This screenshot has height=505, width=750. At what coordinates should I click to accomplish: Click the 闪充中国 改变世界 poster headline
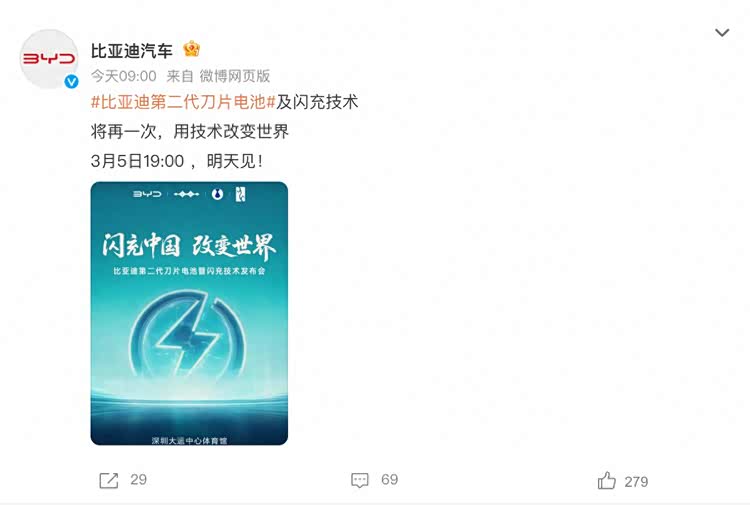pyautogui.click(x=189, y=246)
